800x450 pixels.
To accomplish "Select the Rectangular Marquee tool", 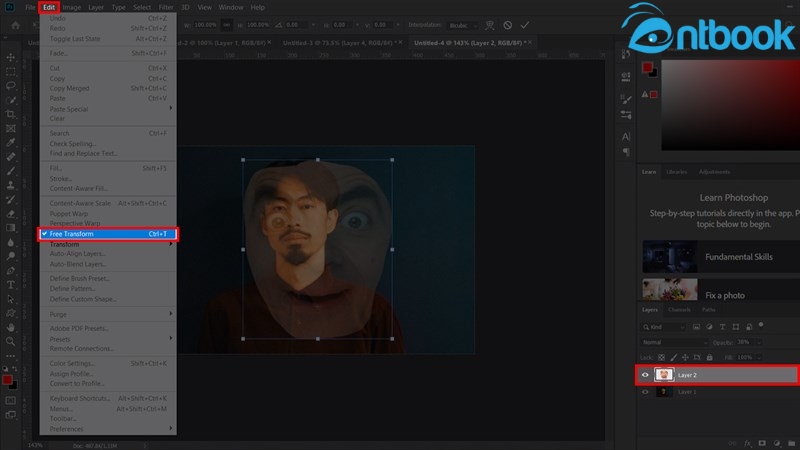I will point(11,71).
